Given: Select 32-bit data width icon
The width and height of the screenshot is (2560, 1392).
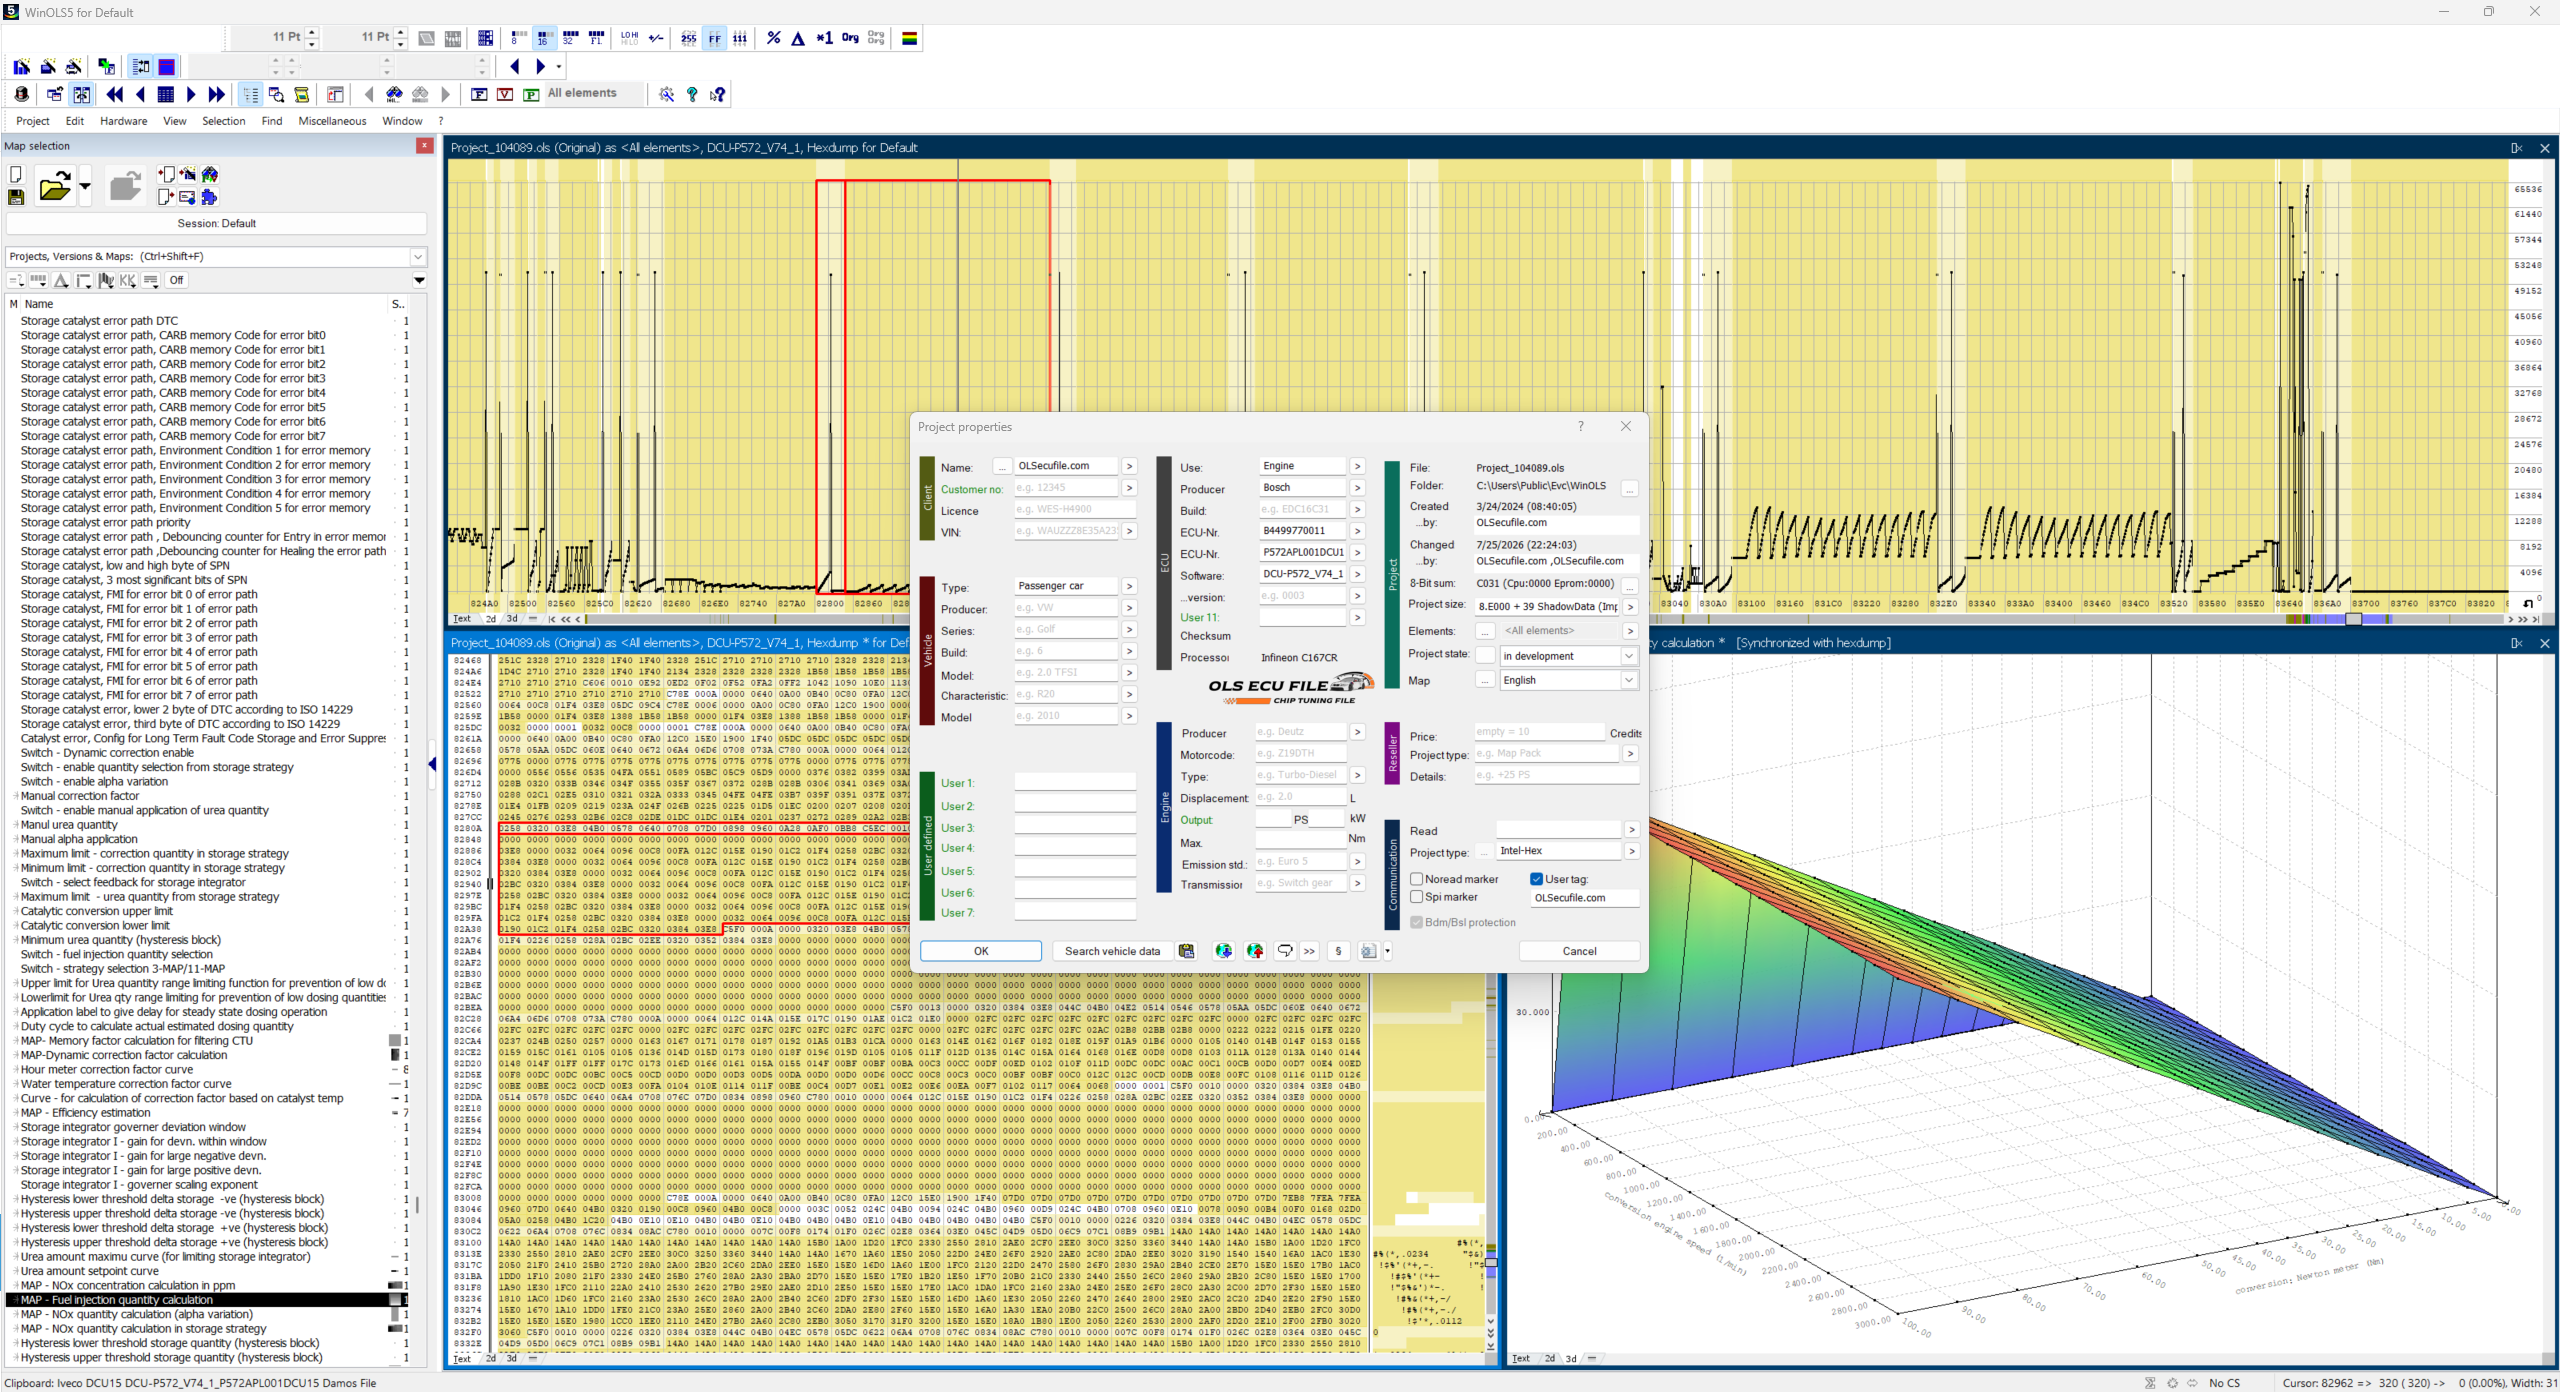Looking at the screenshot, I should pyautogui.click(x=570, y=38).
